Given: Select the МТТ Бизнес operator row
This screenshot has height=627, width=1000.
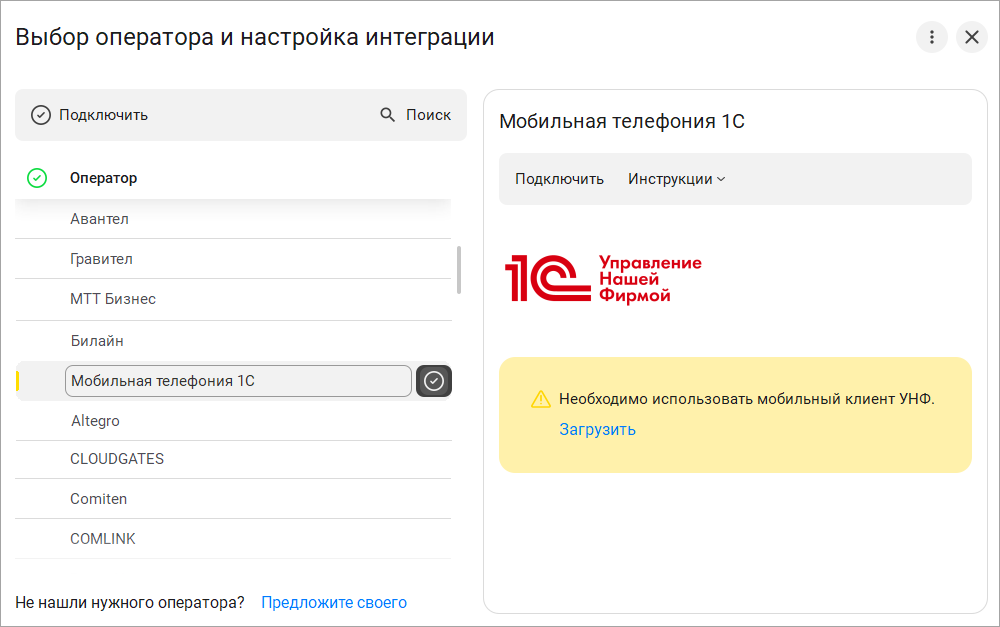Looking at the screenshot, I should pyautogui.click(x=233, y=299).
